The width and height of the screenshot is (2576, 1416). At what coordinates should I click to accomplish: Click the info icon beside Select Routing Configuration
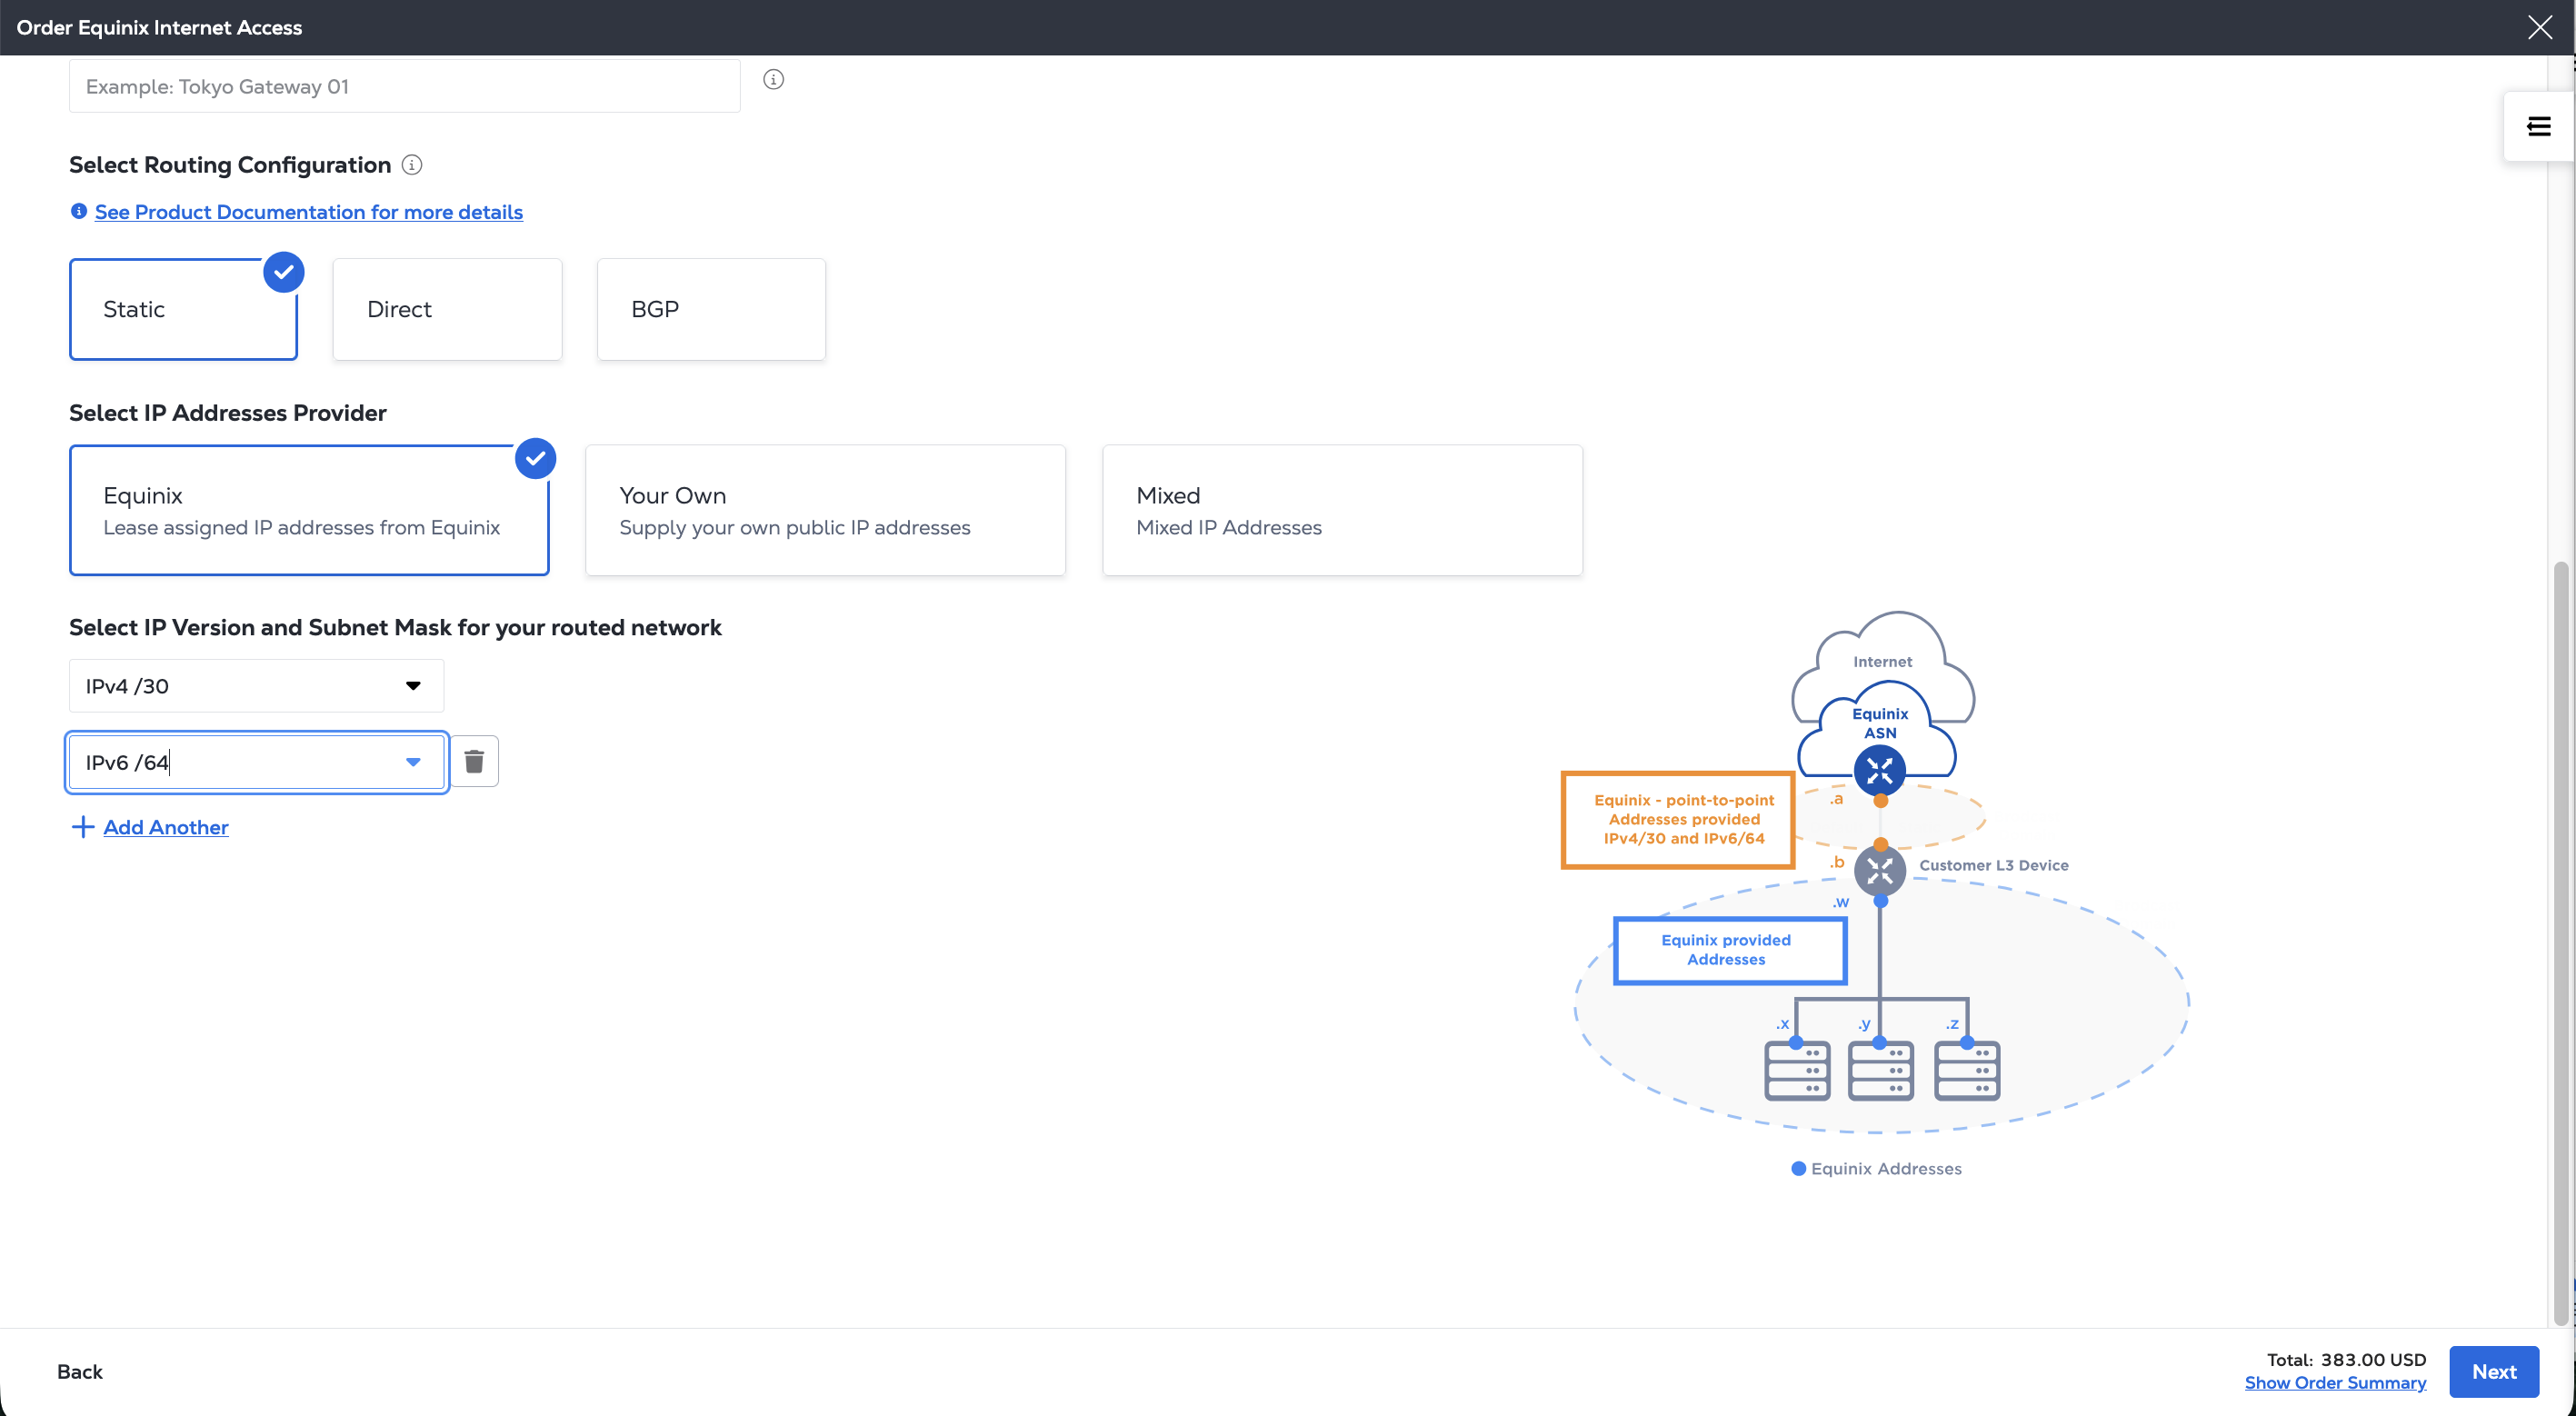[x=412, y=165]
